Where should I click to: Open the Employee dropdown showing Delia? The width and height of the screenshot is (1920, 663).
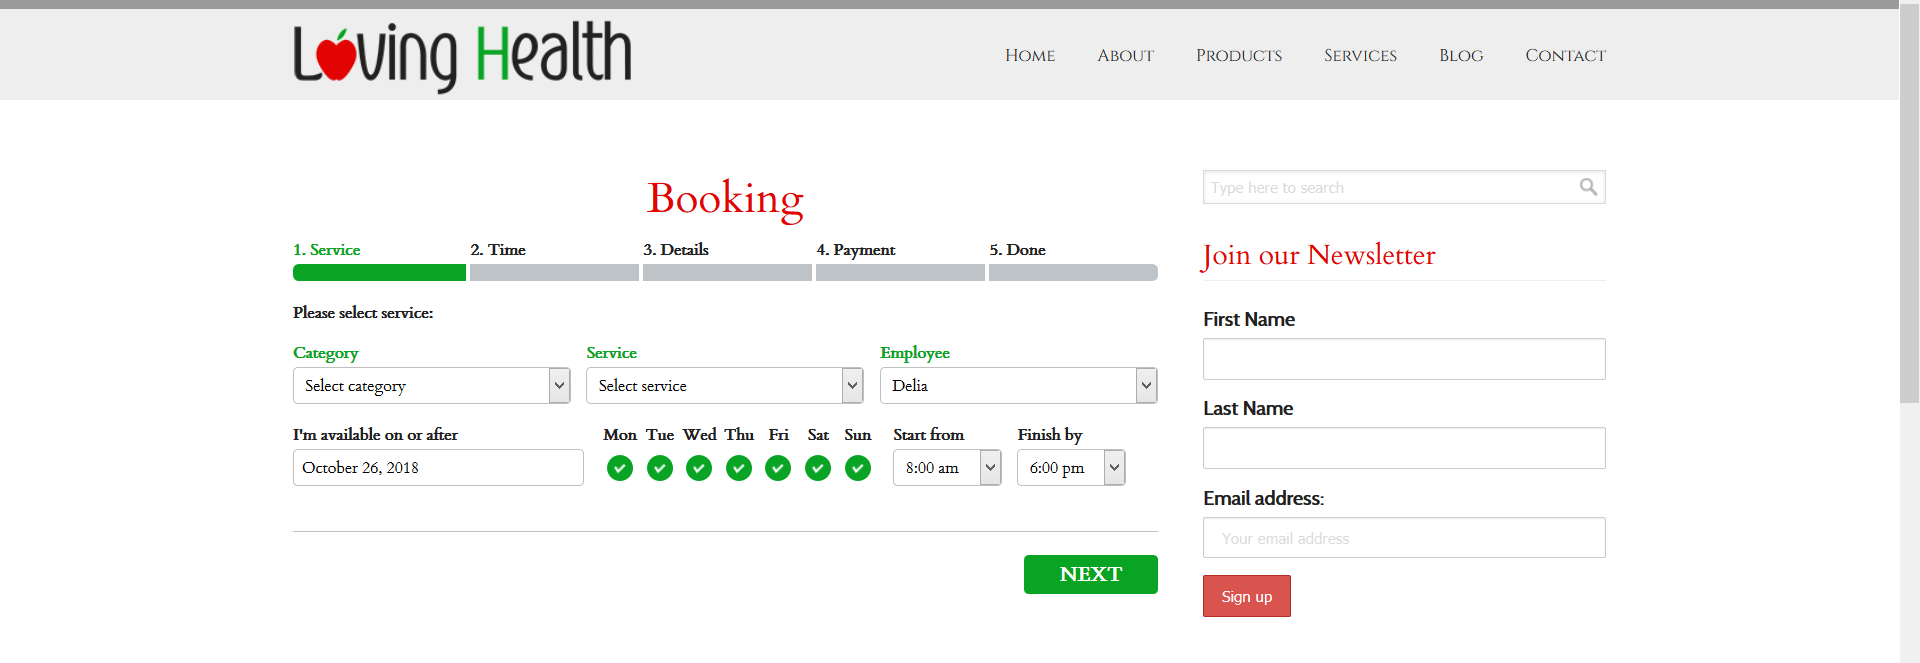[1018, 386]
